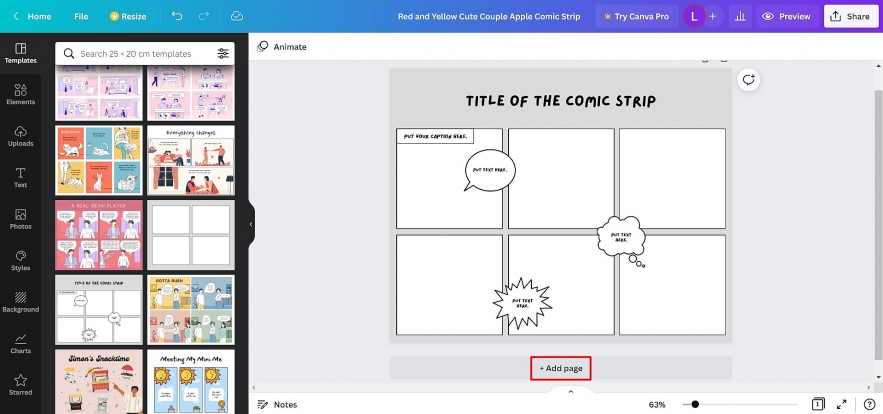Image resolution: width=883 pixels, height=414 pixels.
Task: Click the zoom slider handle
Action: click(695, 404)
